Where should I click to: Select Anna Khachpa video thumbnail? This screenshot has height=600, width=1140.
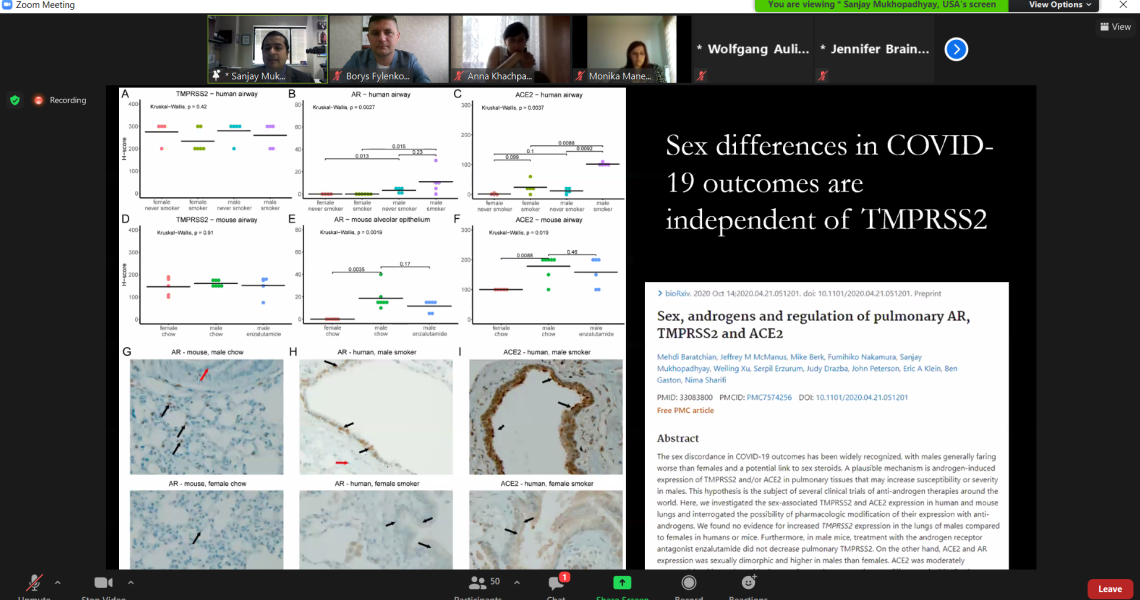pos(510,49)
